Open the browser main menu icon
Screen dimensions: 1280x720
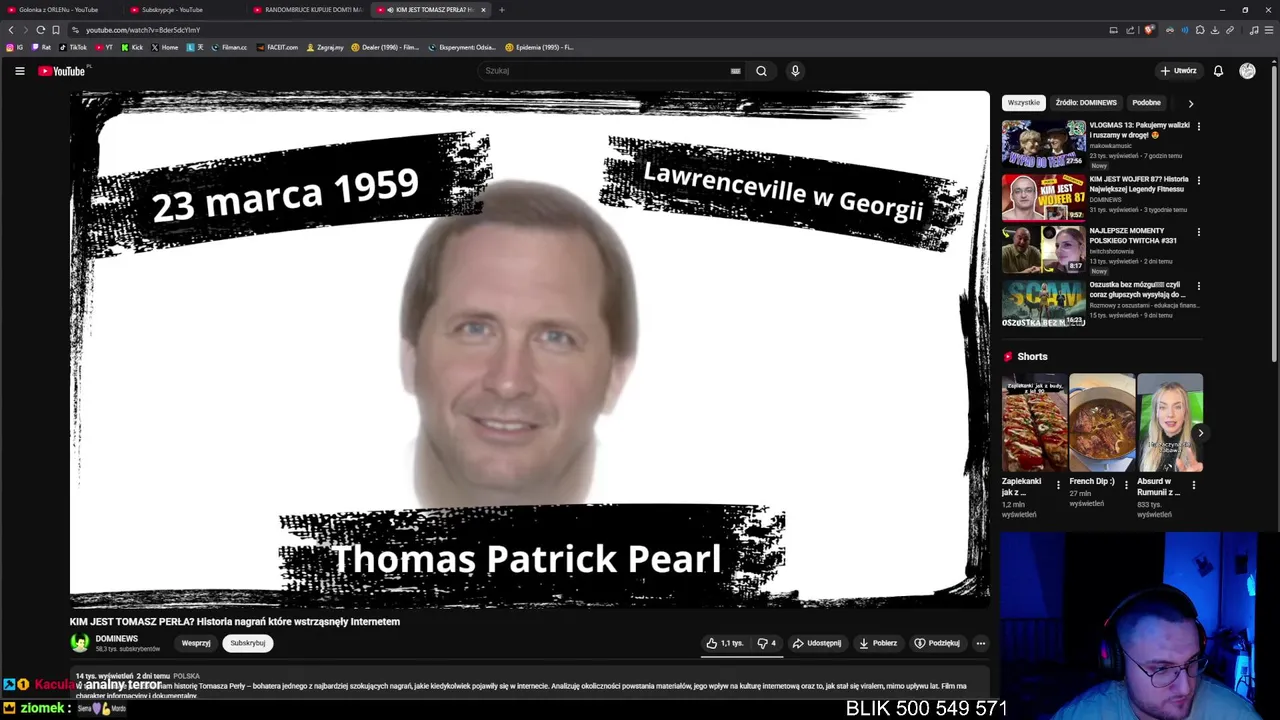1269,30
